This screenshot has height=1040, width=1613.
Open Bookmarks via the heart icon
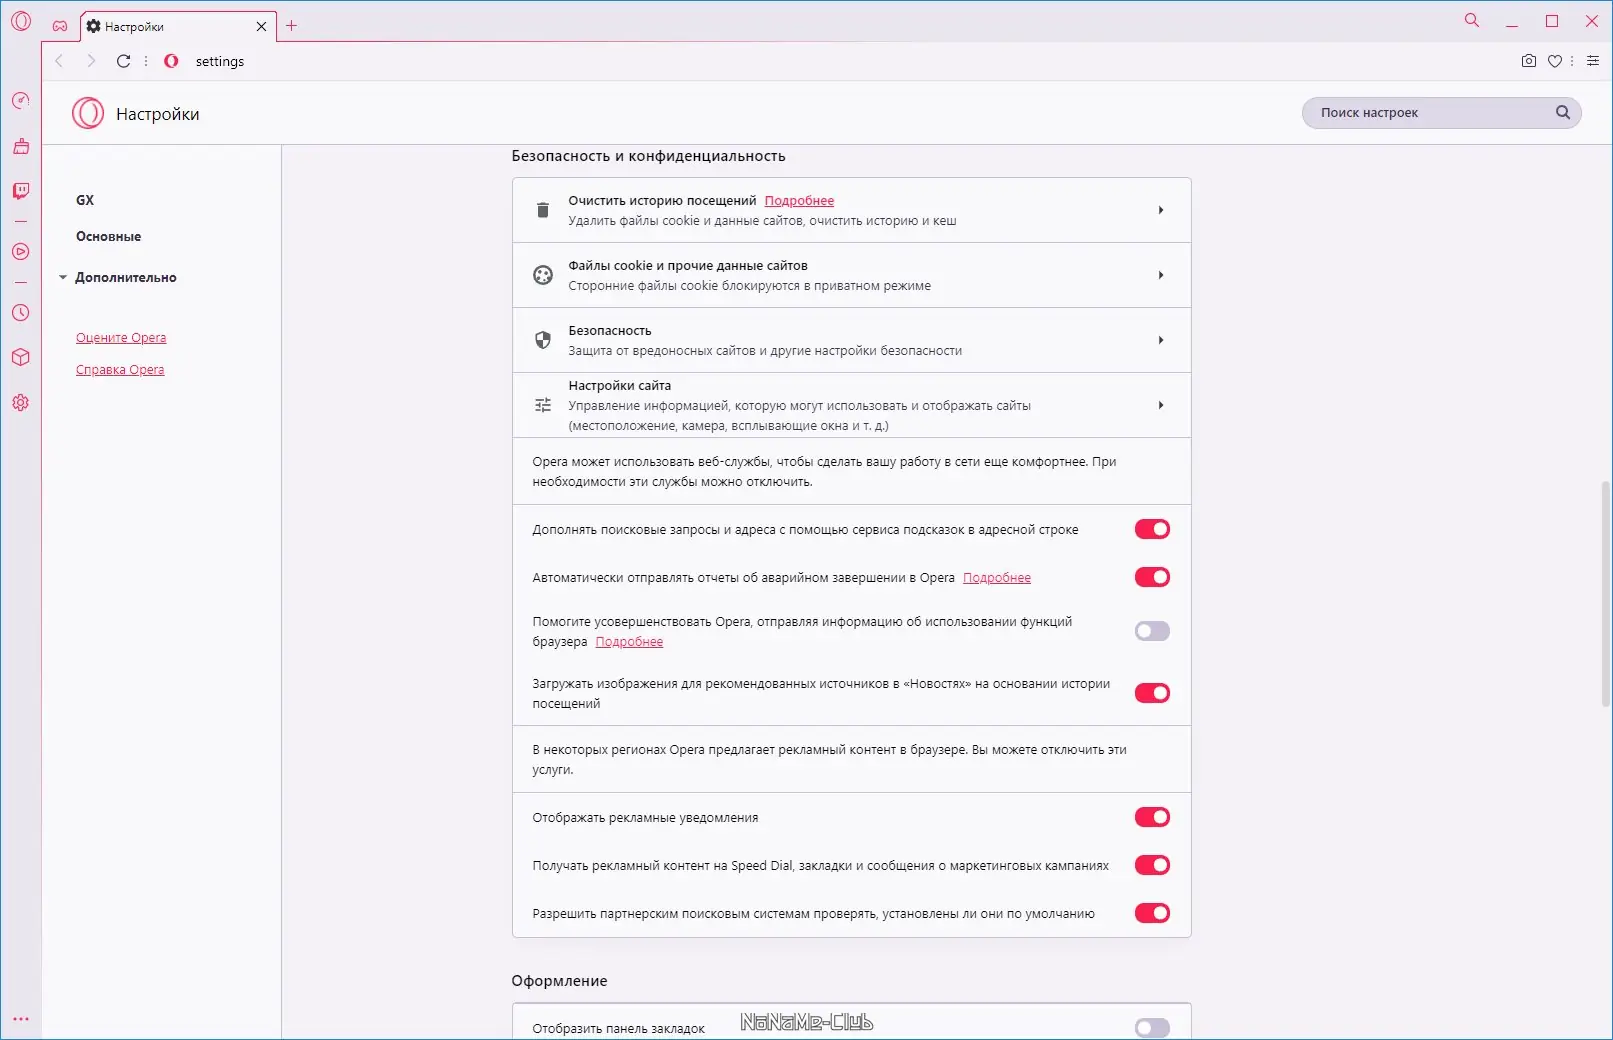tap(1555, 61)
